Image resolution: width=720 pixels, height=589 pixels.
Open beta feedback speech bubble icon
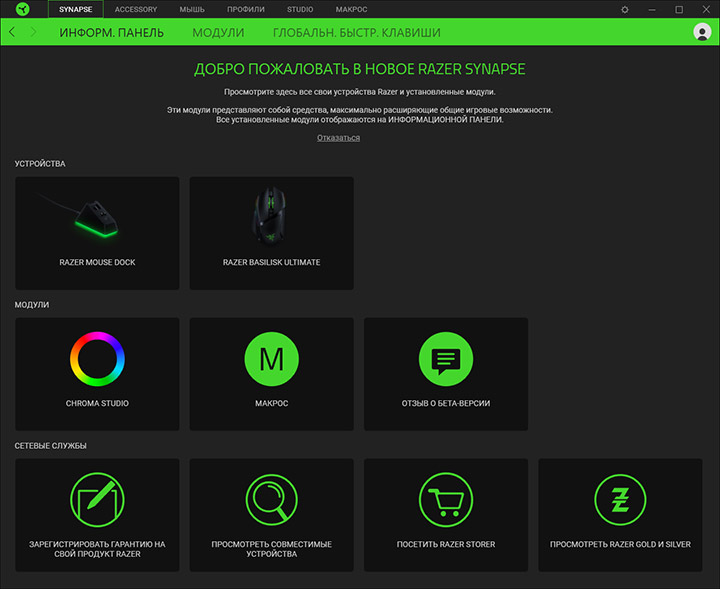[445, 359]
